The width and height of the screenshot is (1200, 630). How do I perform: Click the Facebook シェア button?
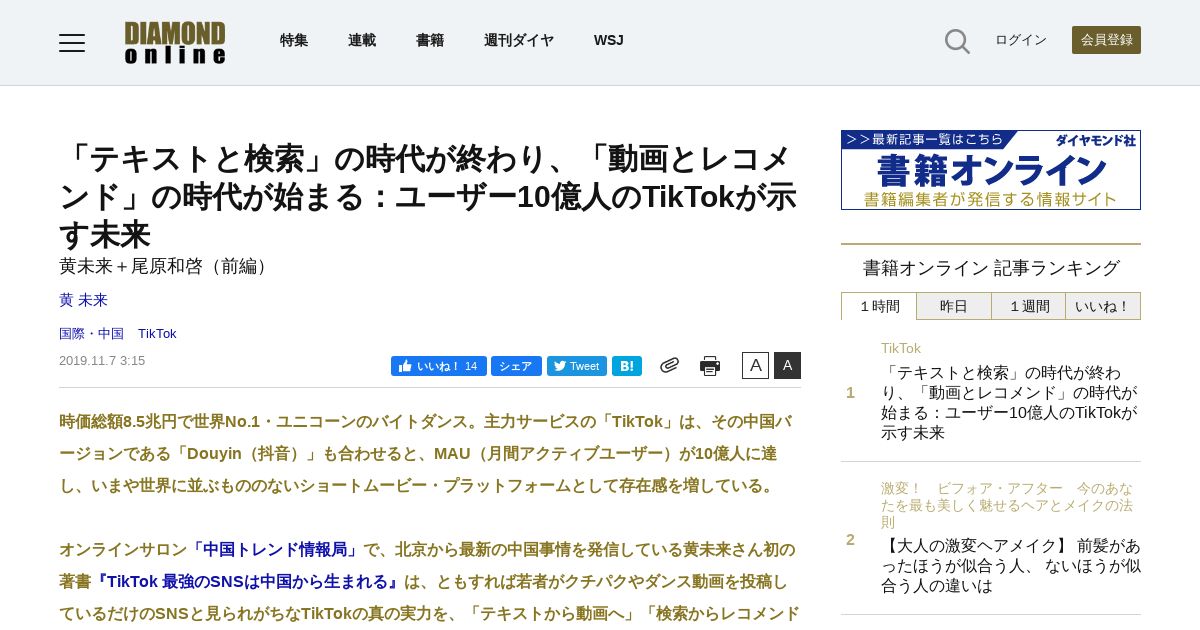click(x=516, y=366)
